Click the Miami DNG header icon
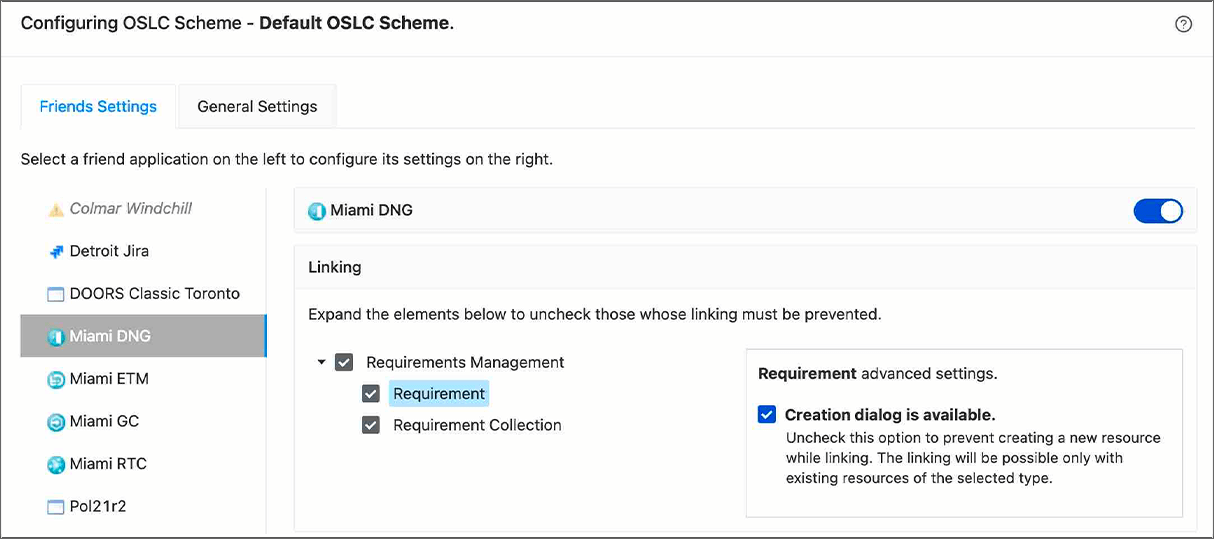Viewport: 1214px width, 539px height. [x=317, y=211]
